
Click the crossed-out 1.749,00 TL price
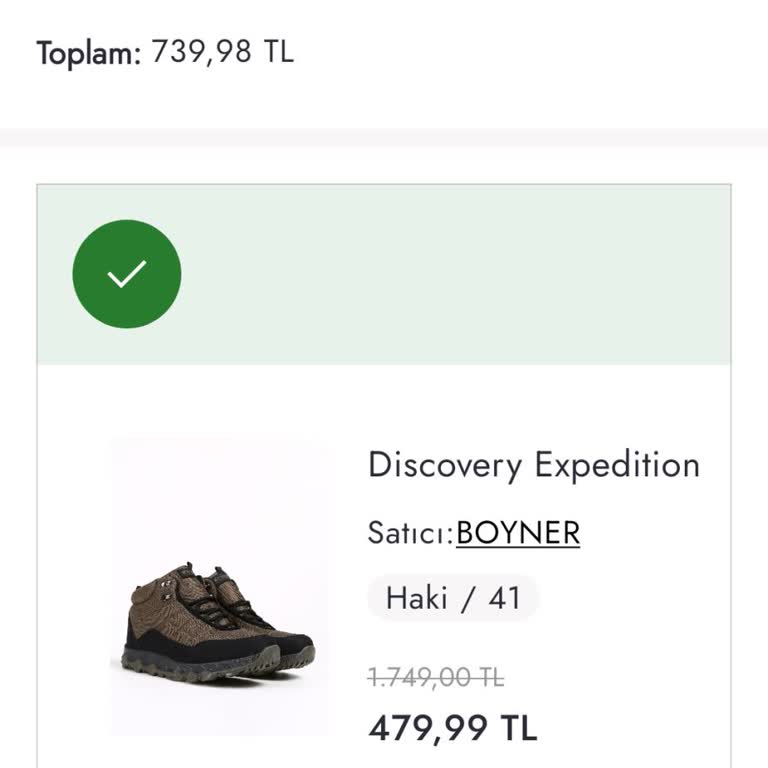pos(436,678)
